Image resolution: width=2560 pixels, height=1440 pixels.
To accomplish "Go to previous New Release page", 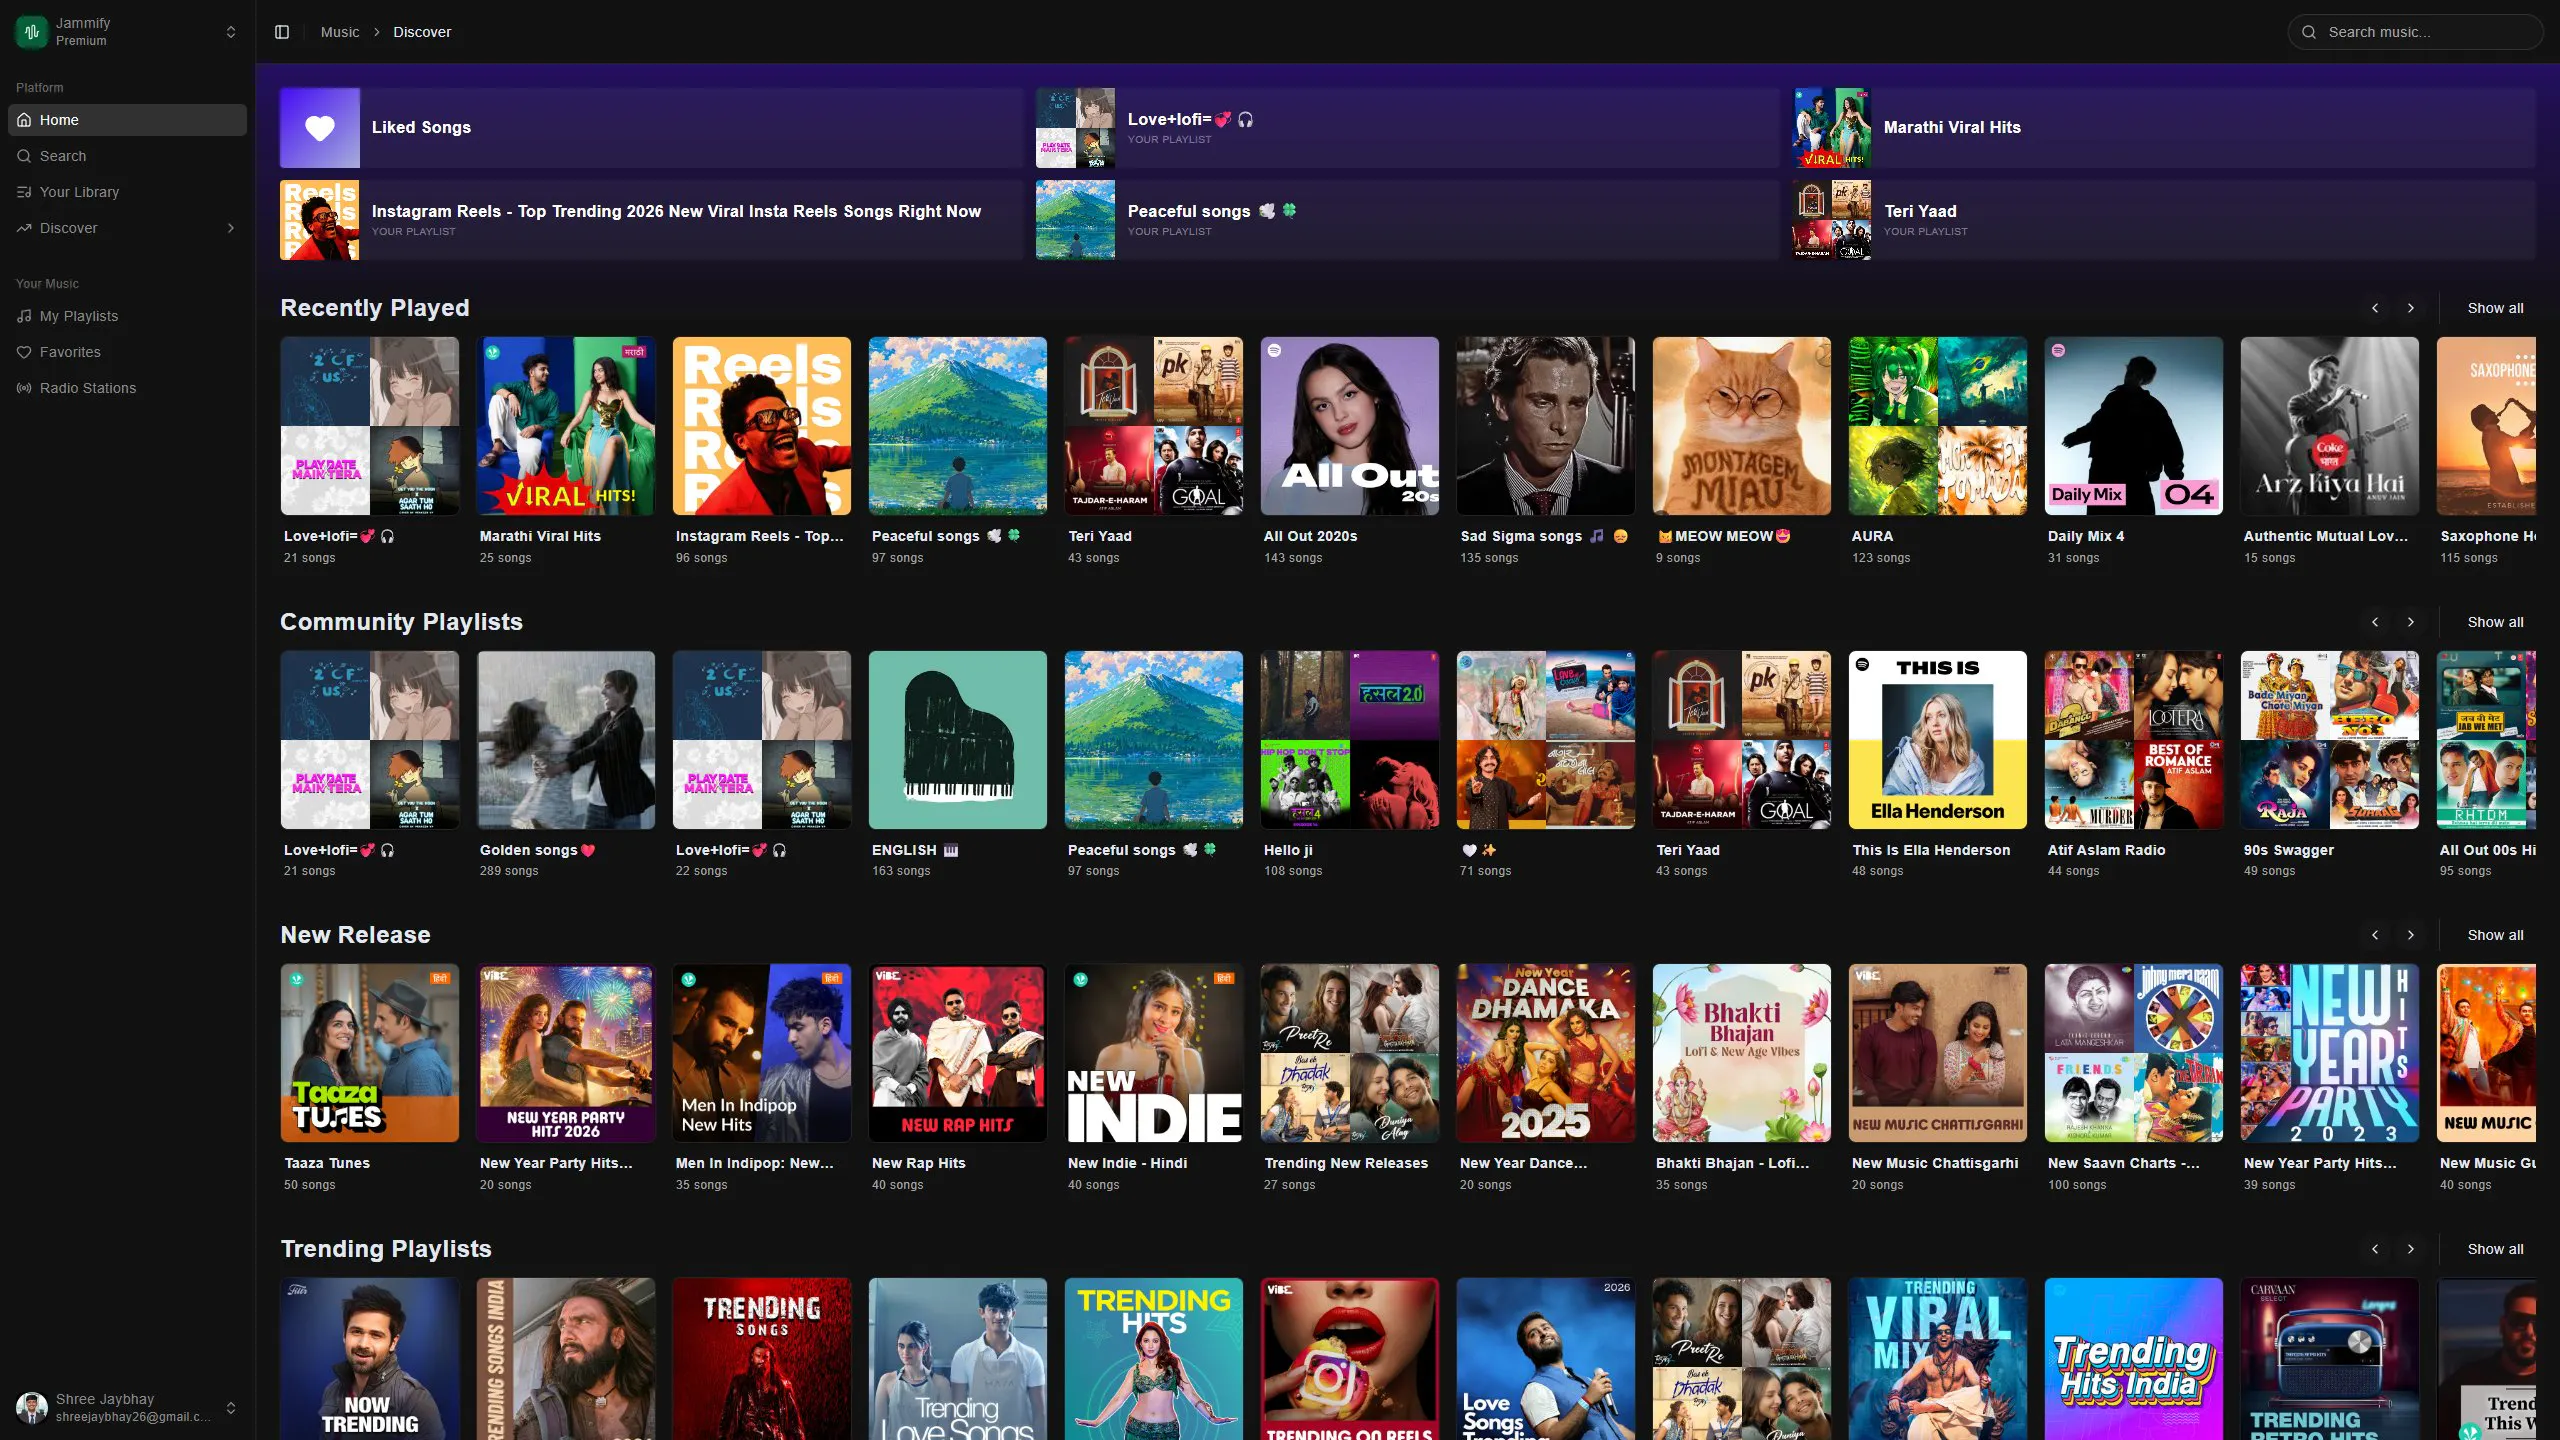I will pos(2375,935).
